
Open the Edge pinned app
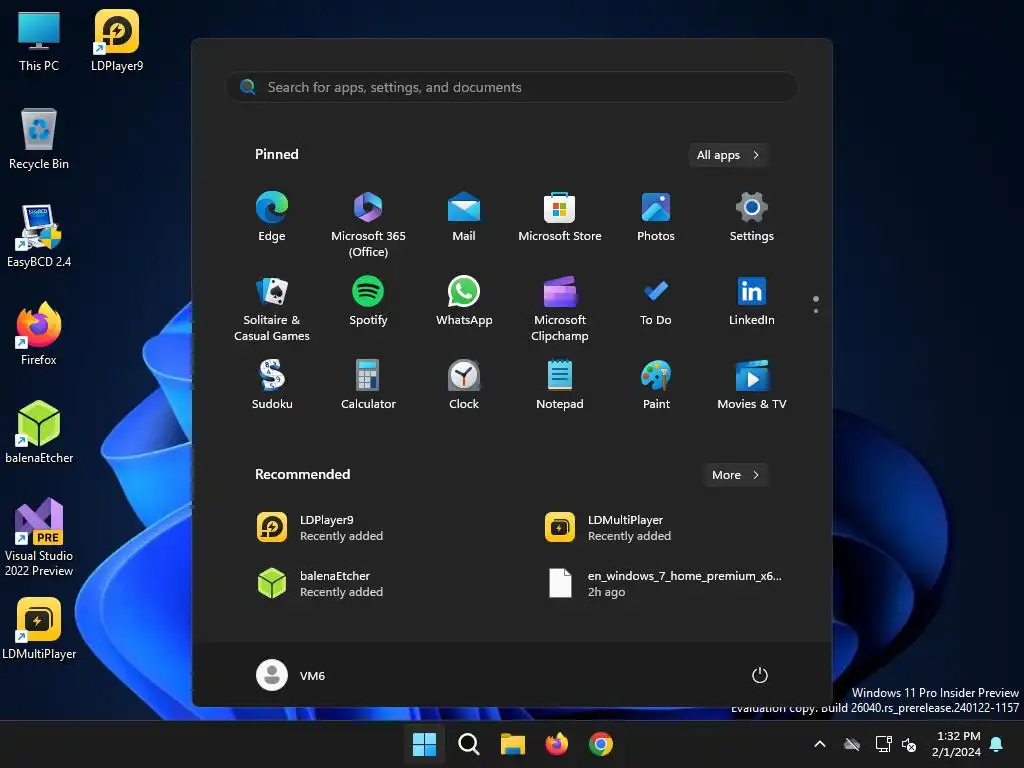pos(272,217)
